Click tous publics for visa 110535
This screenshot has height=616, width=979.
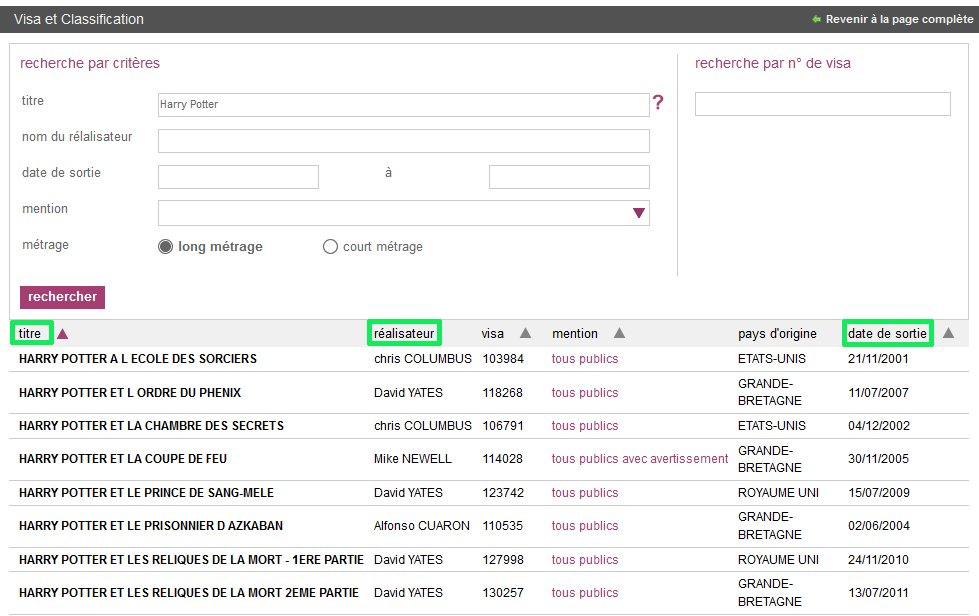point(584,526)
